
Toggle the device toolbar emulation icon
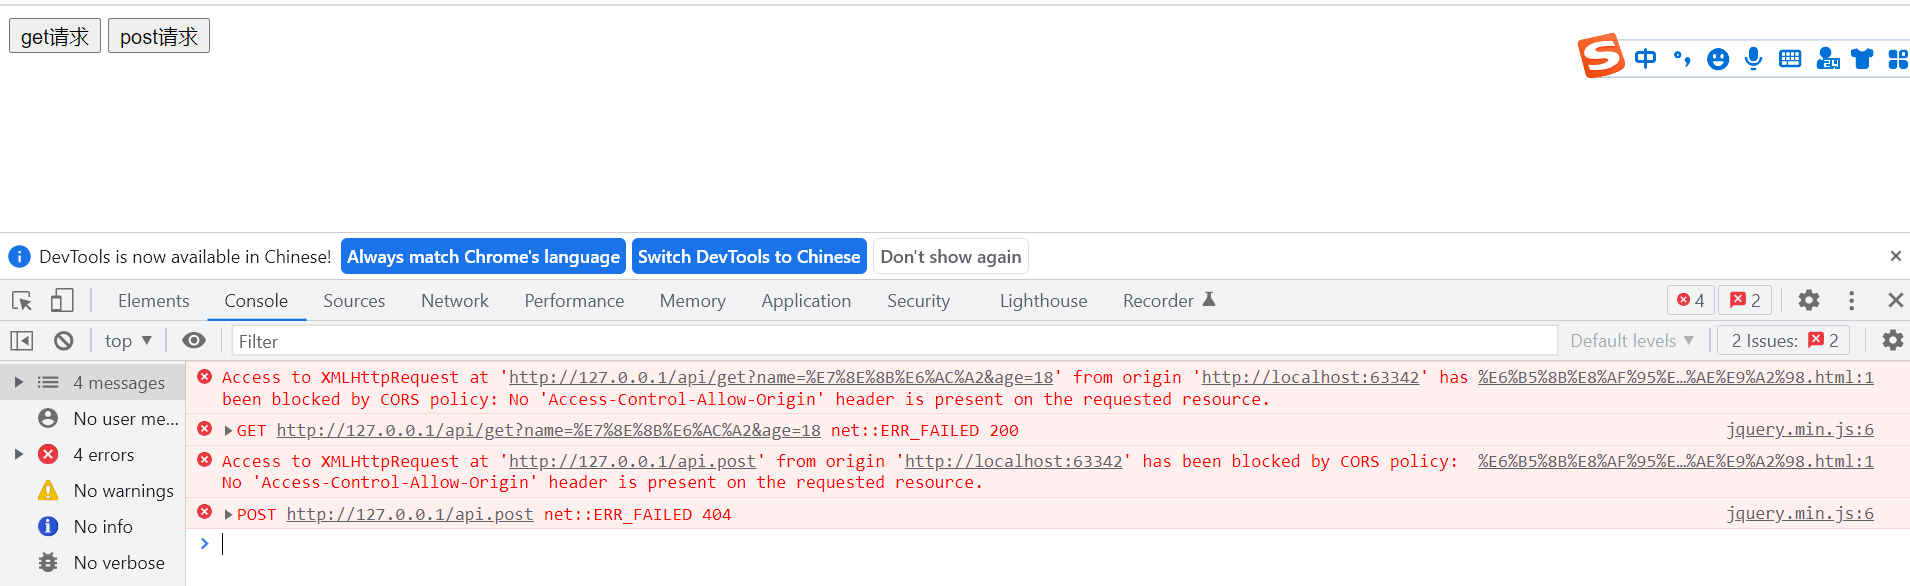point(62,300)
